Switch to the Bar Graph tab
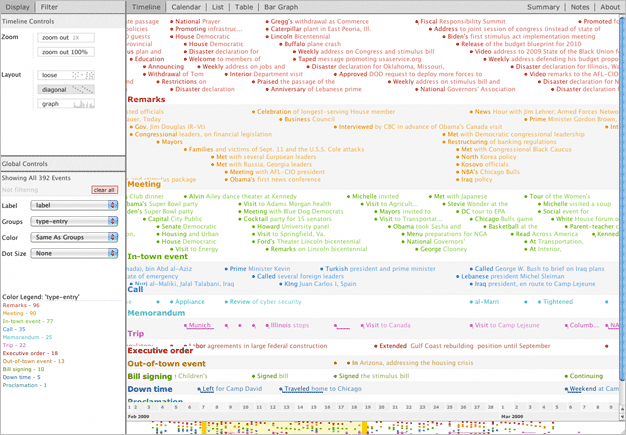626x435 pixels. click(x=281, y=7)
